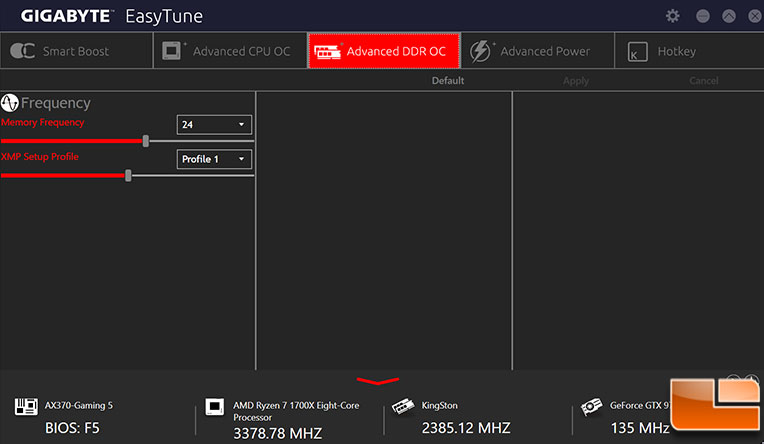The width and height of the screenshot is (764, 444).
Task: Click the Hotkey K key icon
Action: tap(637, 52)
